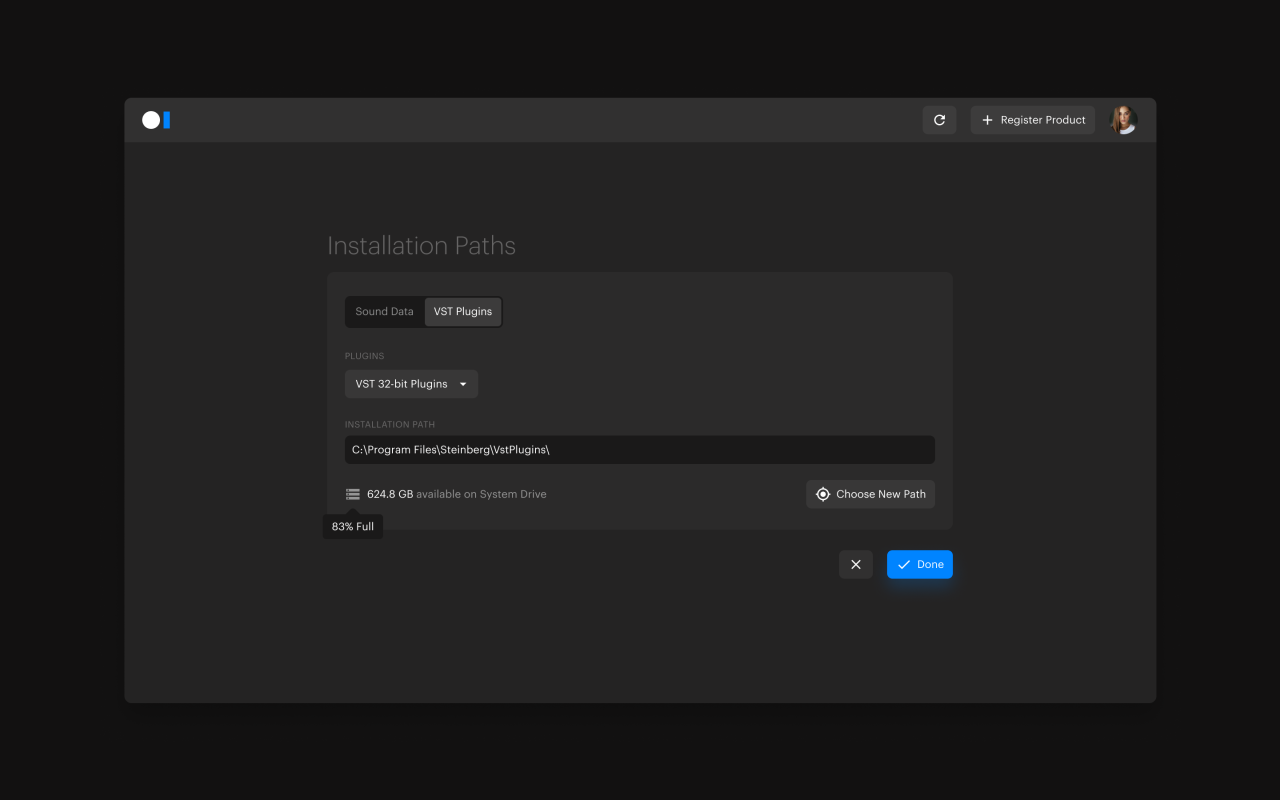Click the plus icon beside Register Product

987,120
